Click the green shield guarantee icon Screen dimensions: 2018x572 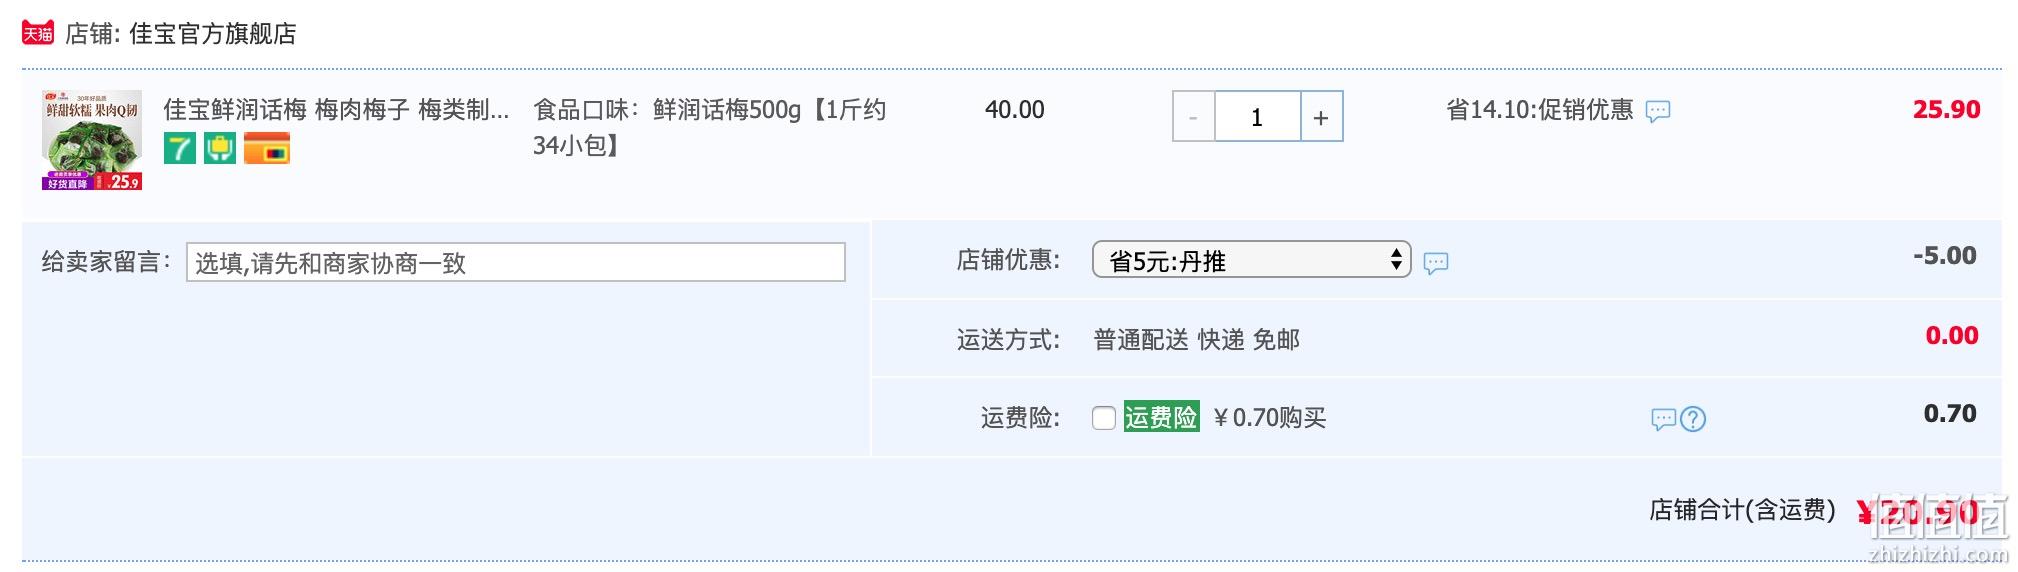220,148
